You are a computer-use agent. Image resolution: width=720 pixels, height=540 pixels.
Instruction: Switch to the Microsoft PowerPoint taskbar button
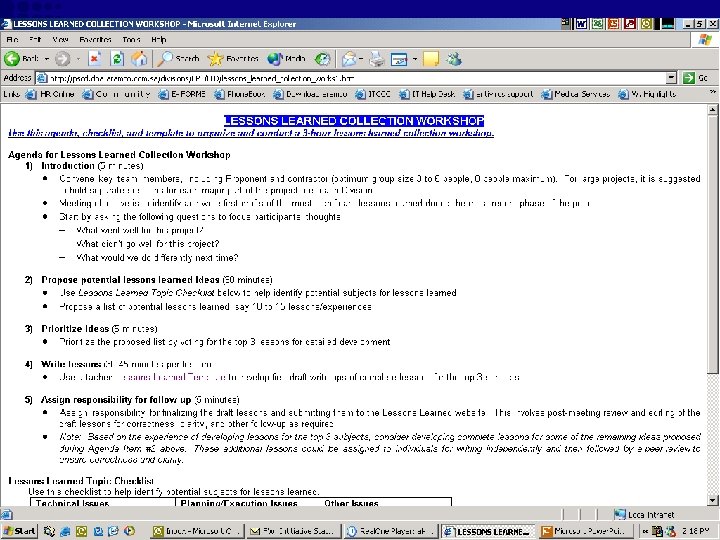click(587, 531)
